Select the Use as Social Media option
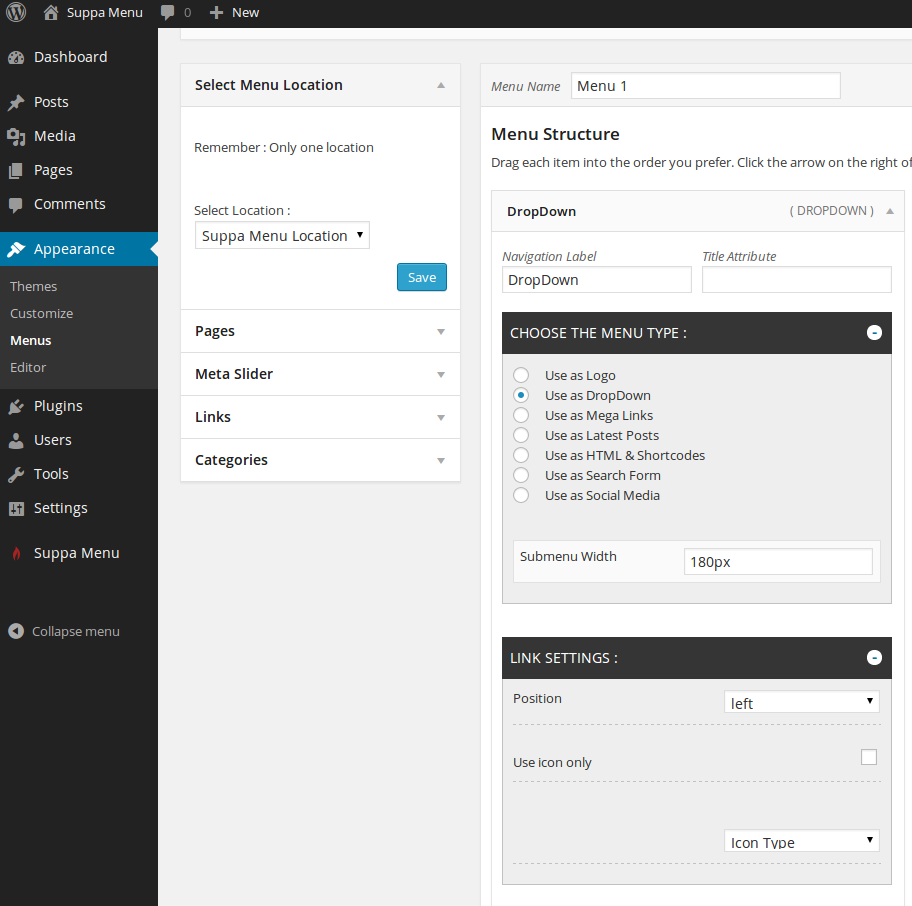 pos(521,495)
